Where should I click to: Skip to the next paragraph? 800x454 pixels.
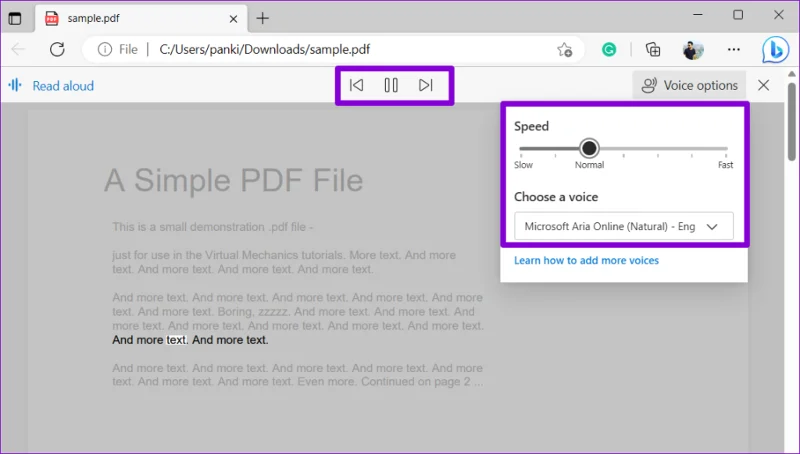(x=426, y=85)
